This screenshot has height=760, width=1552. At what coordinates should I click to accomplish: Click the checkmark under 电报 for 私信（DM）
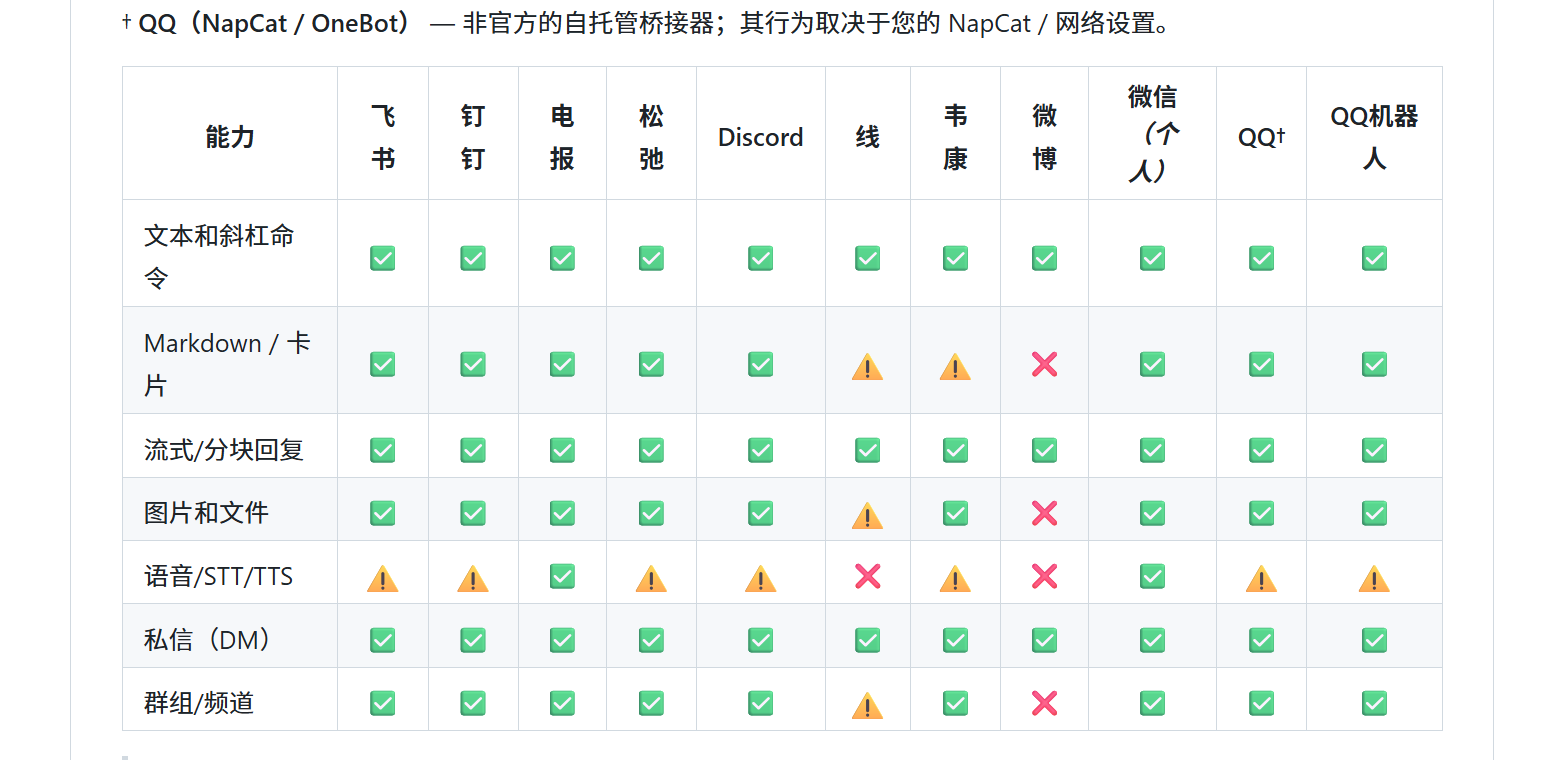coord(562,639)
